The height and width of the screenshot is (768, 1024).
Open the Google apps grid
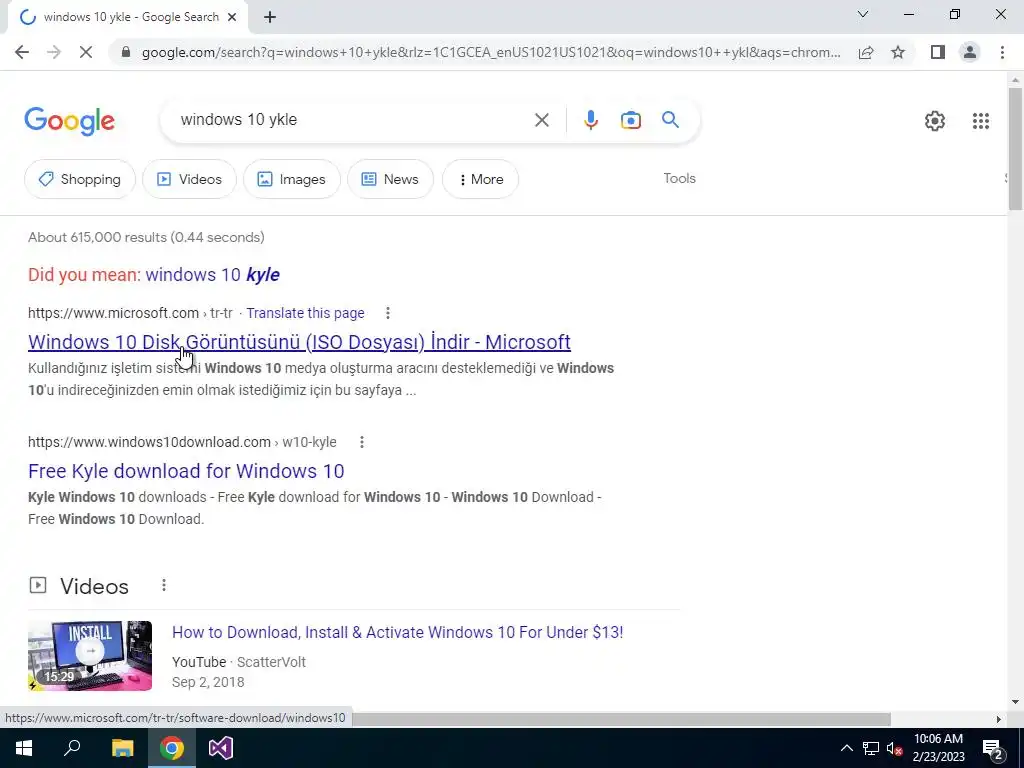pos(980,121)
